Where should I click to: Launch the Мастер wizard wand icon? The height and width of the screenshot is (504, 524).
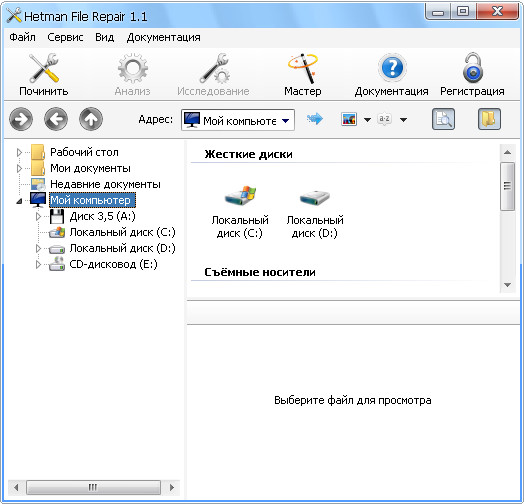(x=303, y=68)
